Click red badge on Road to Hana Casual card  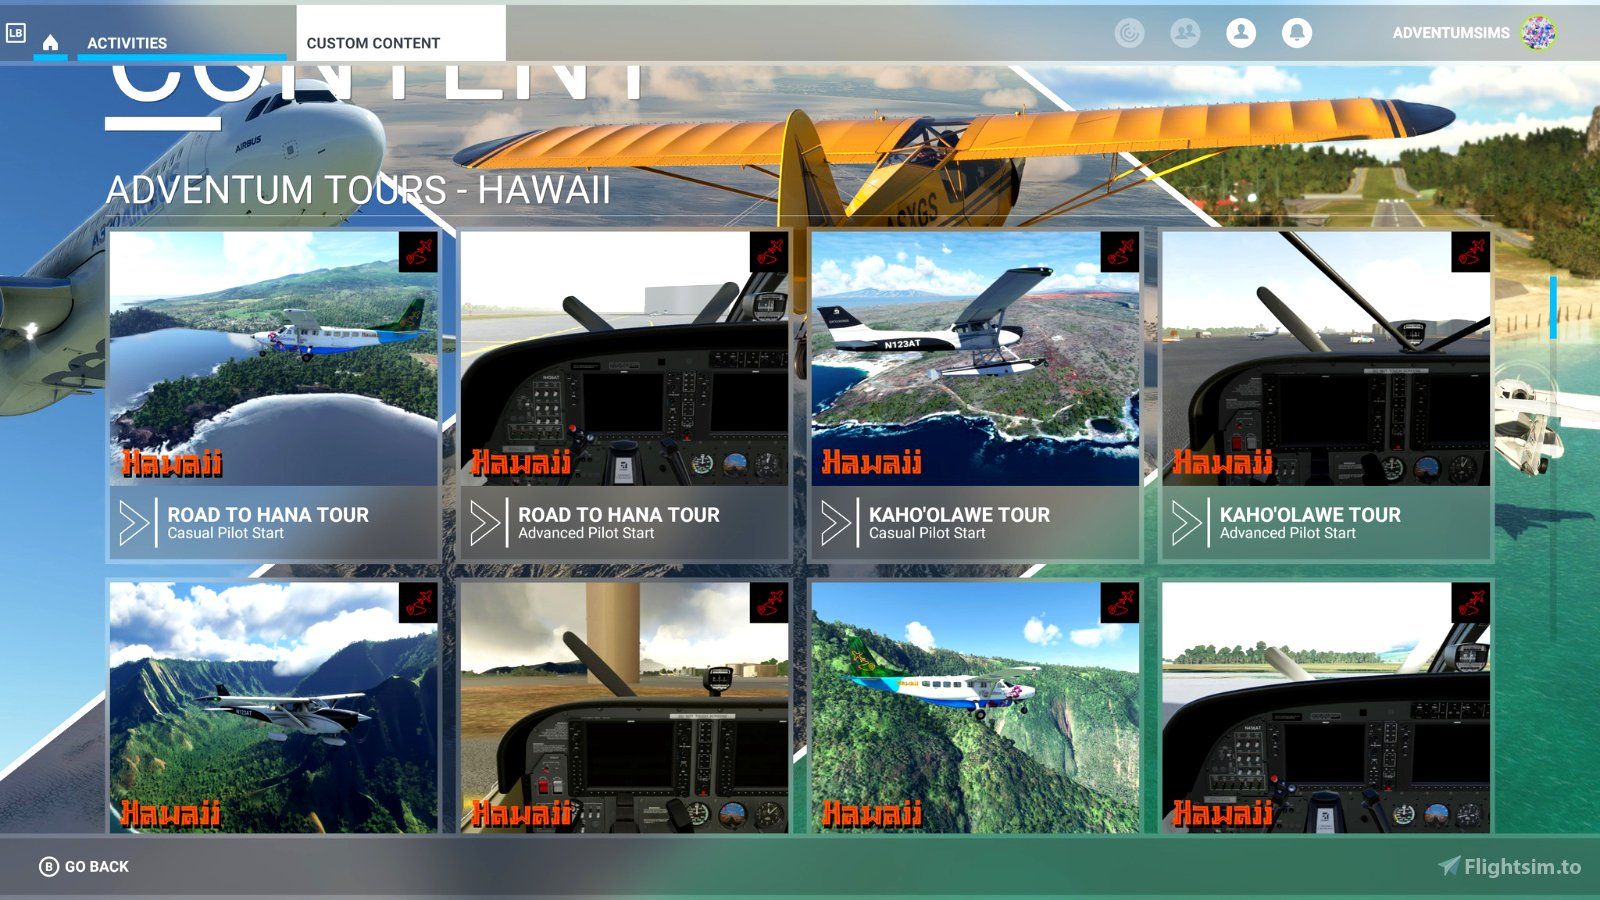418,252
